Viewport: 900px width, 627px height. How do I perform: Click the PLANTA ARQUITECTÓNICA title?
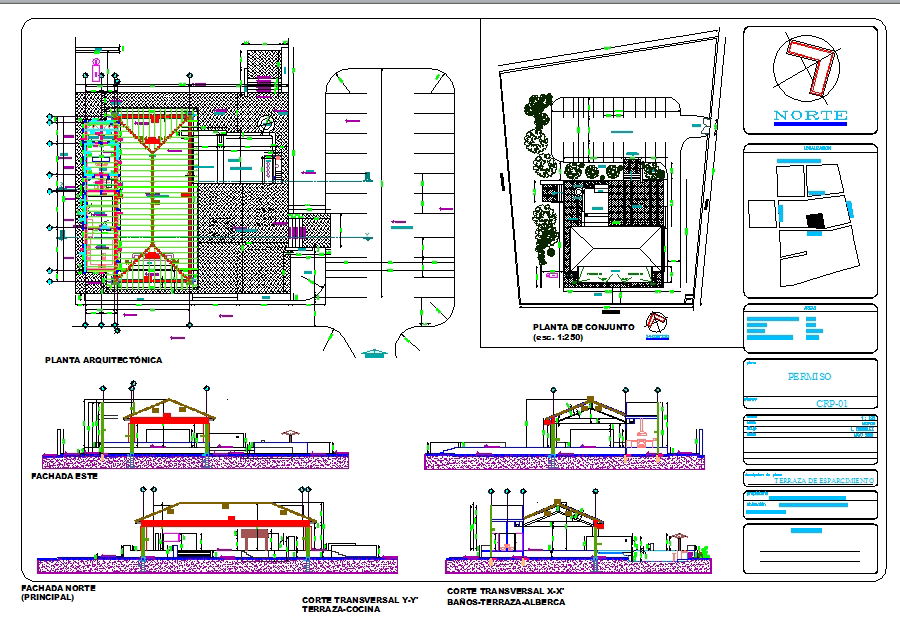coord(103,359)
